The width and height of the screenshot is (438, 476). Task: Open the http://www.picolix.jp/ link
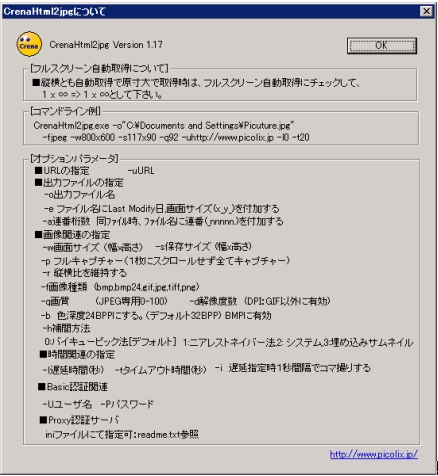374,454
